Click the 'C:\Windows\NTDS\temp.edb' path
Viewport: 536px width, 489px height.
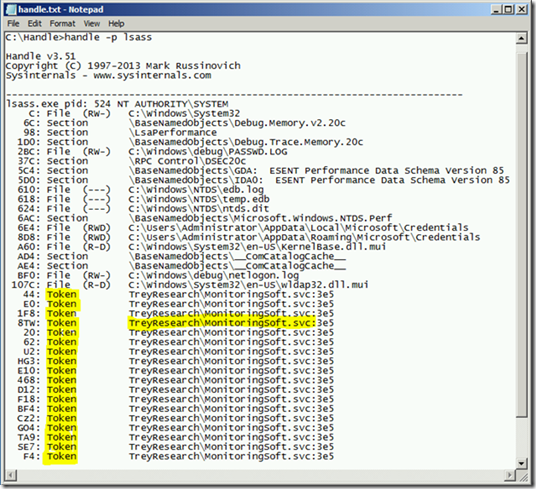[x=199, y=199]
